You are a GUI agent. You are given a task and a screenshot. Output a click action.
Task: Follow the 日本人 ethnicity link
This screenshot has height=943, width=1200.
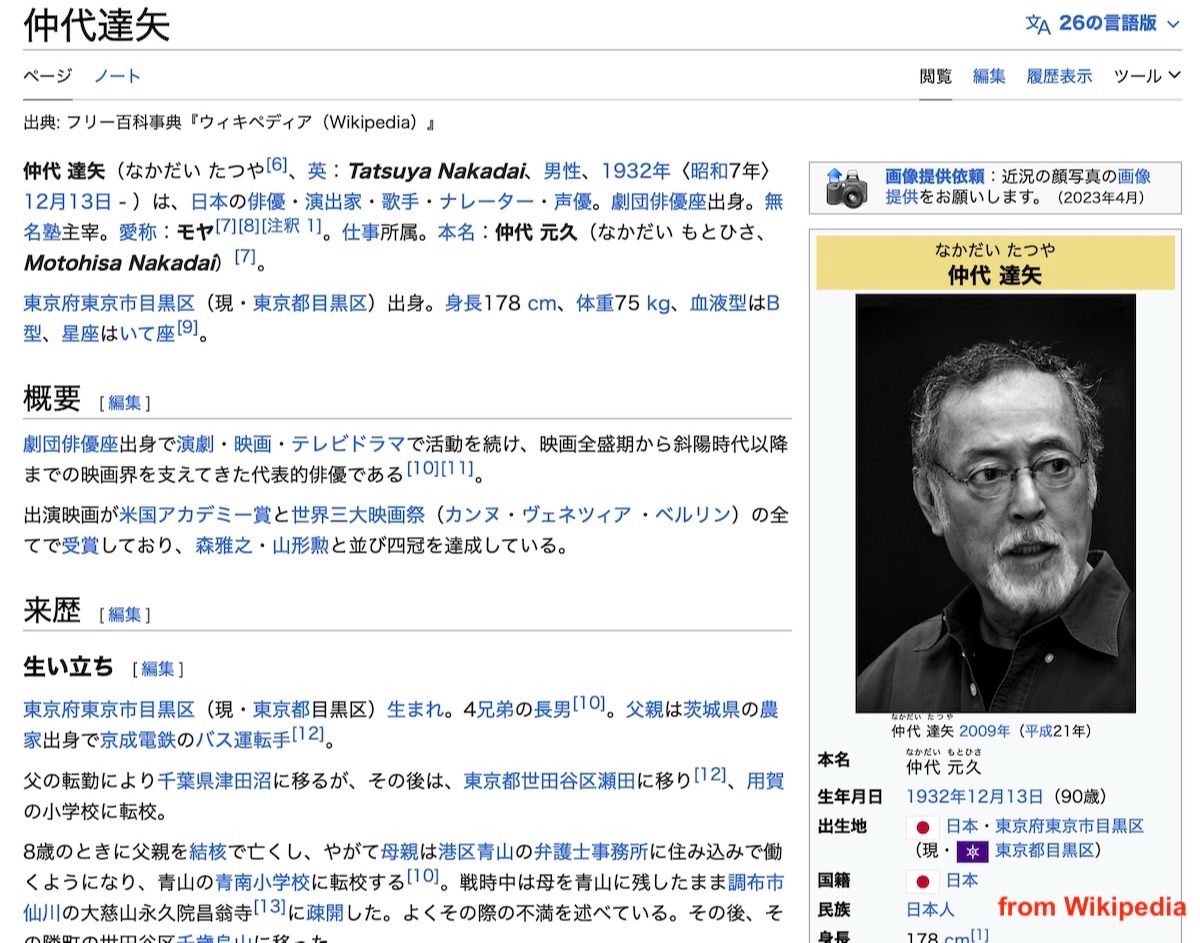click(x=930, y=910)
